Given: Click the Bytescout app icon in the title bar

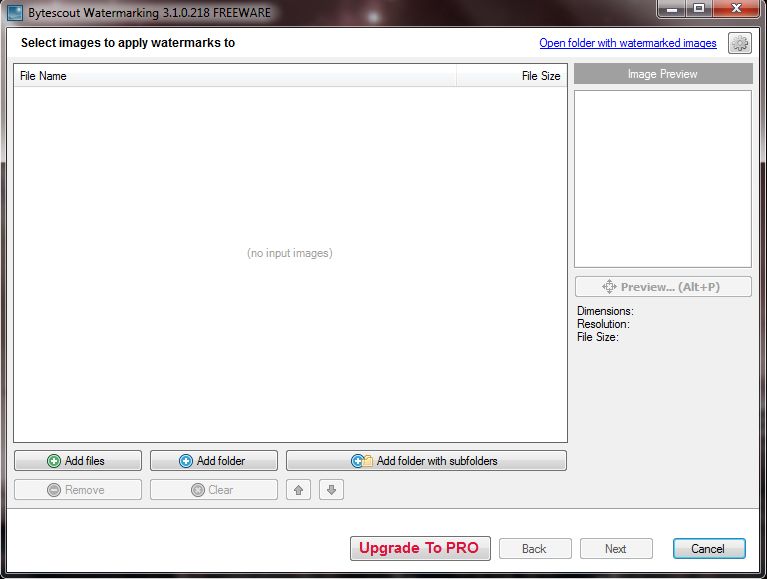Looking at the screenshot, I should (x=15, y=12).
